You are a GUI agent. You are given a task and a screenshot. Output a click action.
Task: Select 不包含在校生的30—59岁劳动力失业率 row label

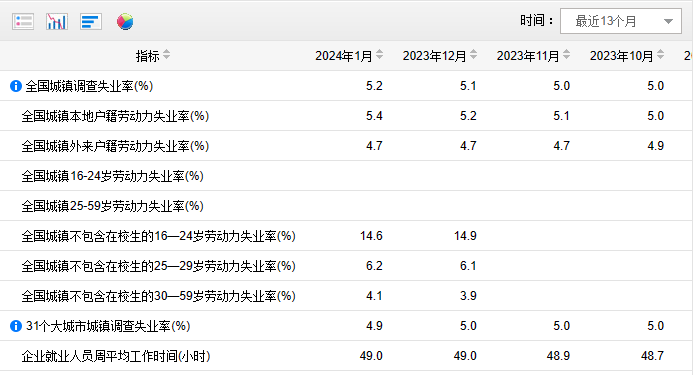(x=158, y=296)
